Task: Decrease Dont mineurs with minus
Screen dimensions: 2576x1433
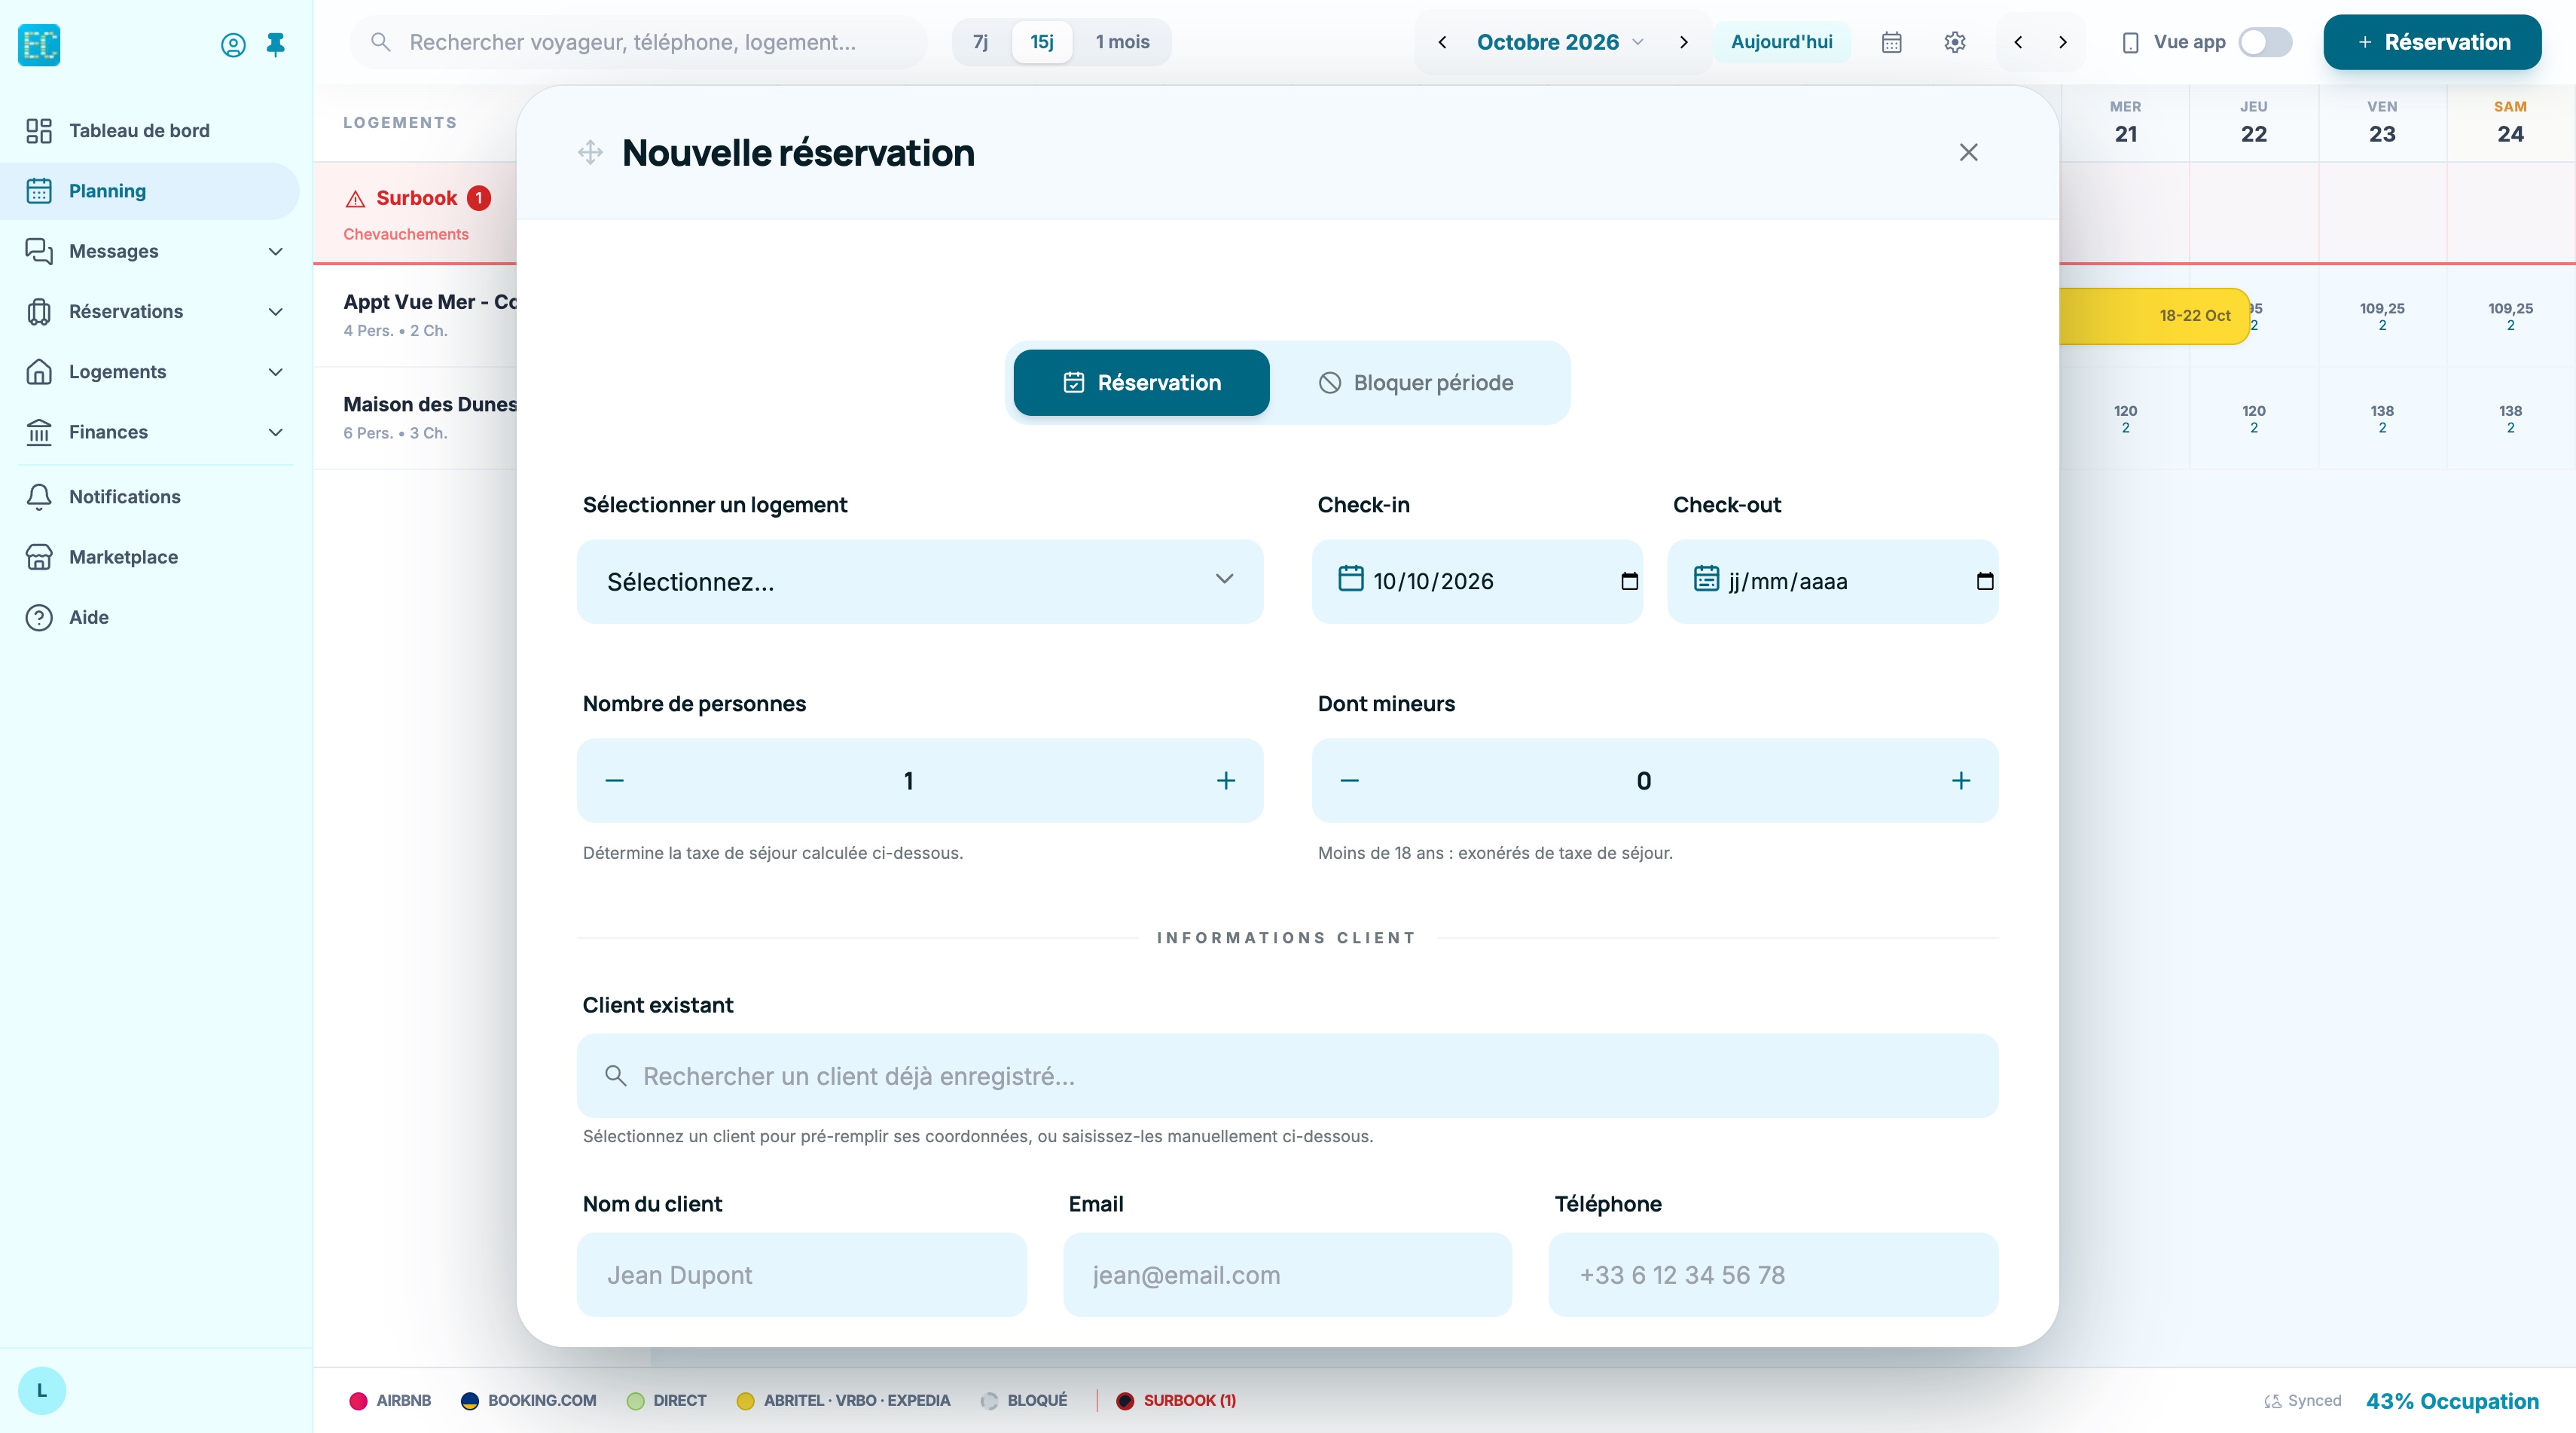Action: 1350,780
